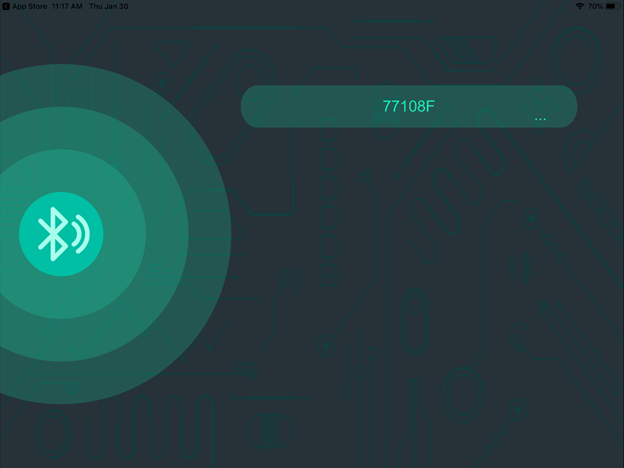Tap the 70% battery percentage

tap(595, 6)
